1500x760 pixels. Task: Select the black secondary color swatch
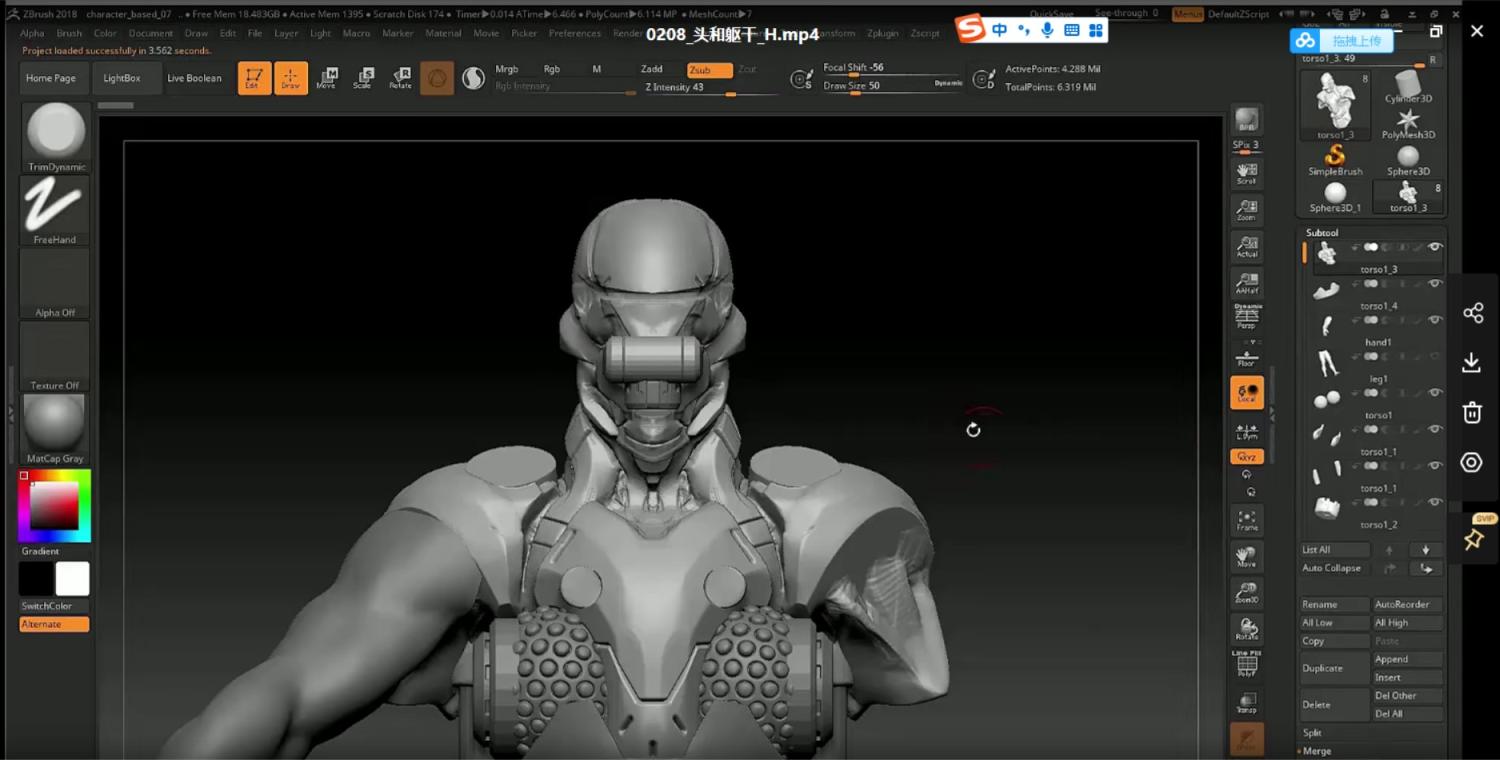coord(36,579)
